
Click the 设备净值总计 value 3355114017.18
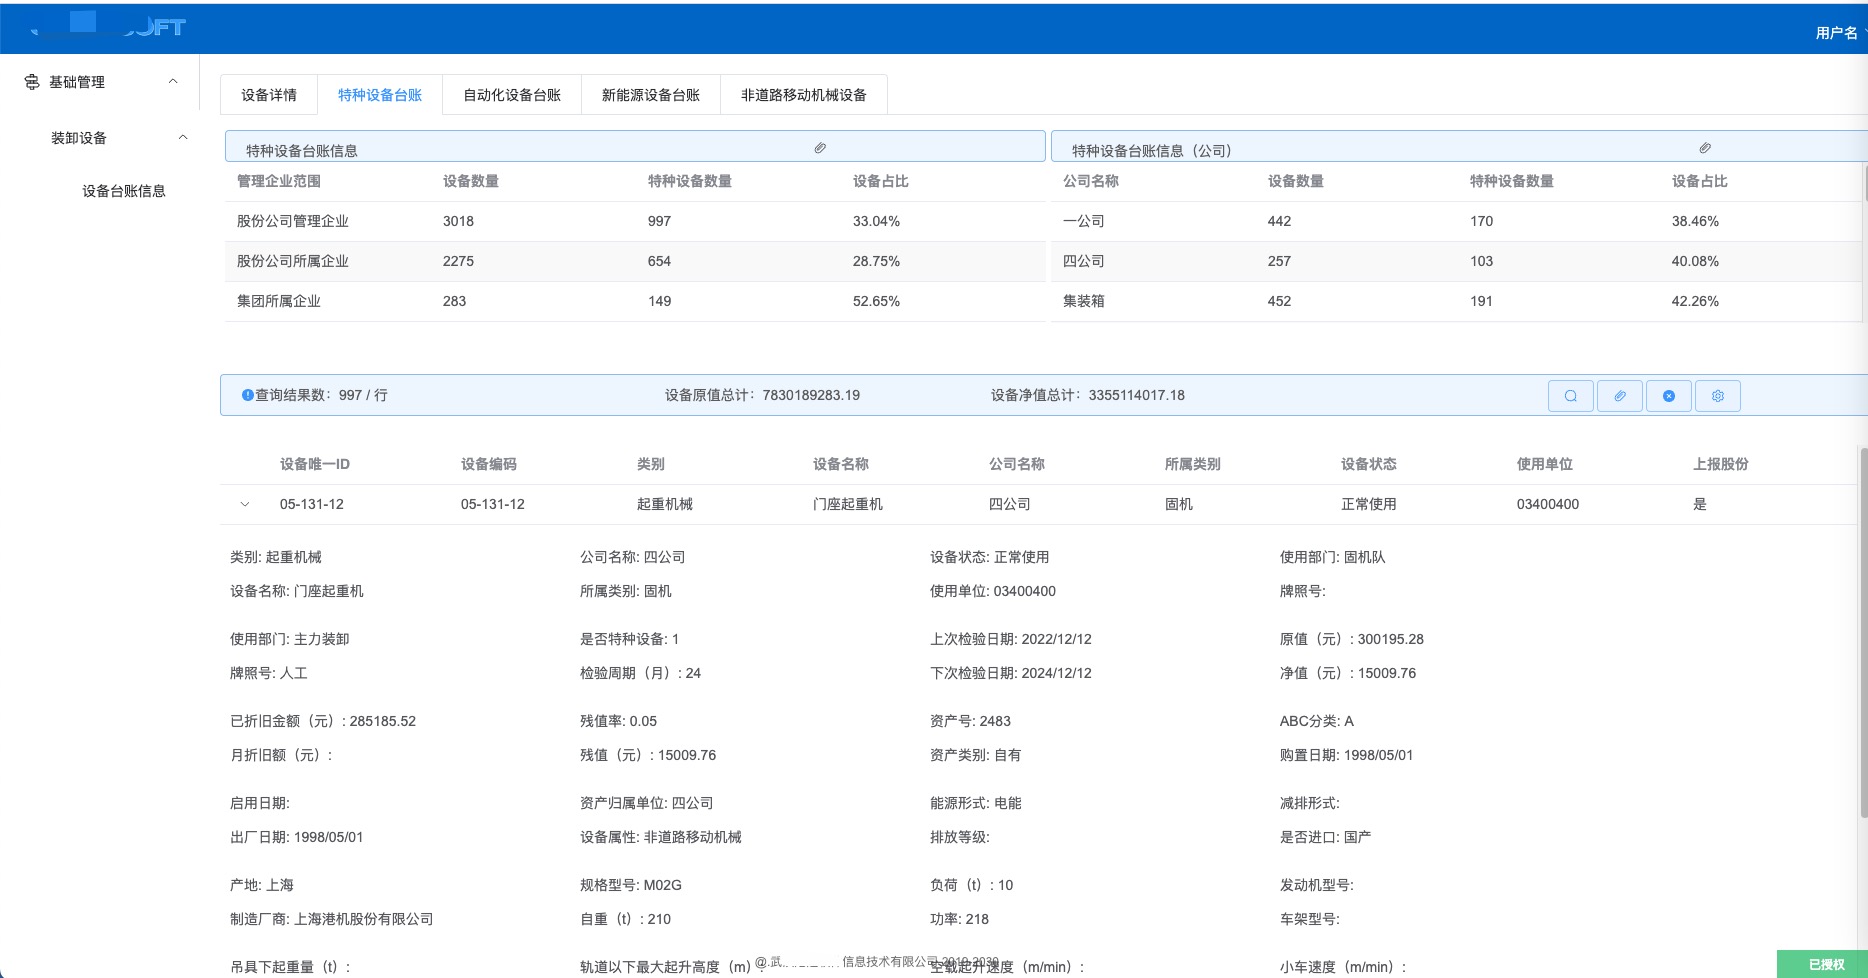click(1137, 395)
